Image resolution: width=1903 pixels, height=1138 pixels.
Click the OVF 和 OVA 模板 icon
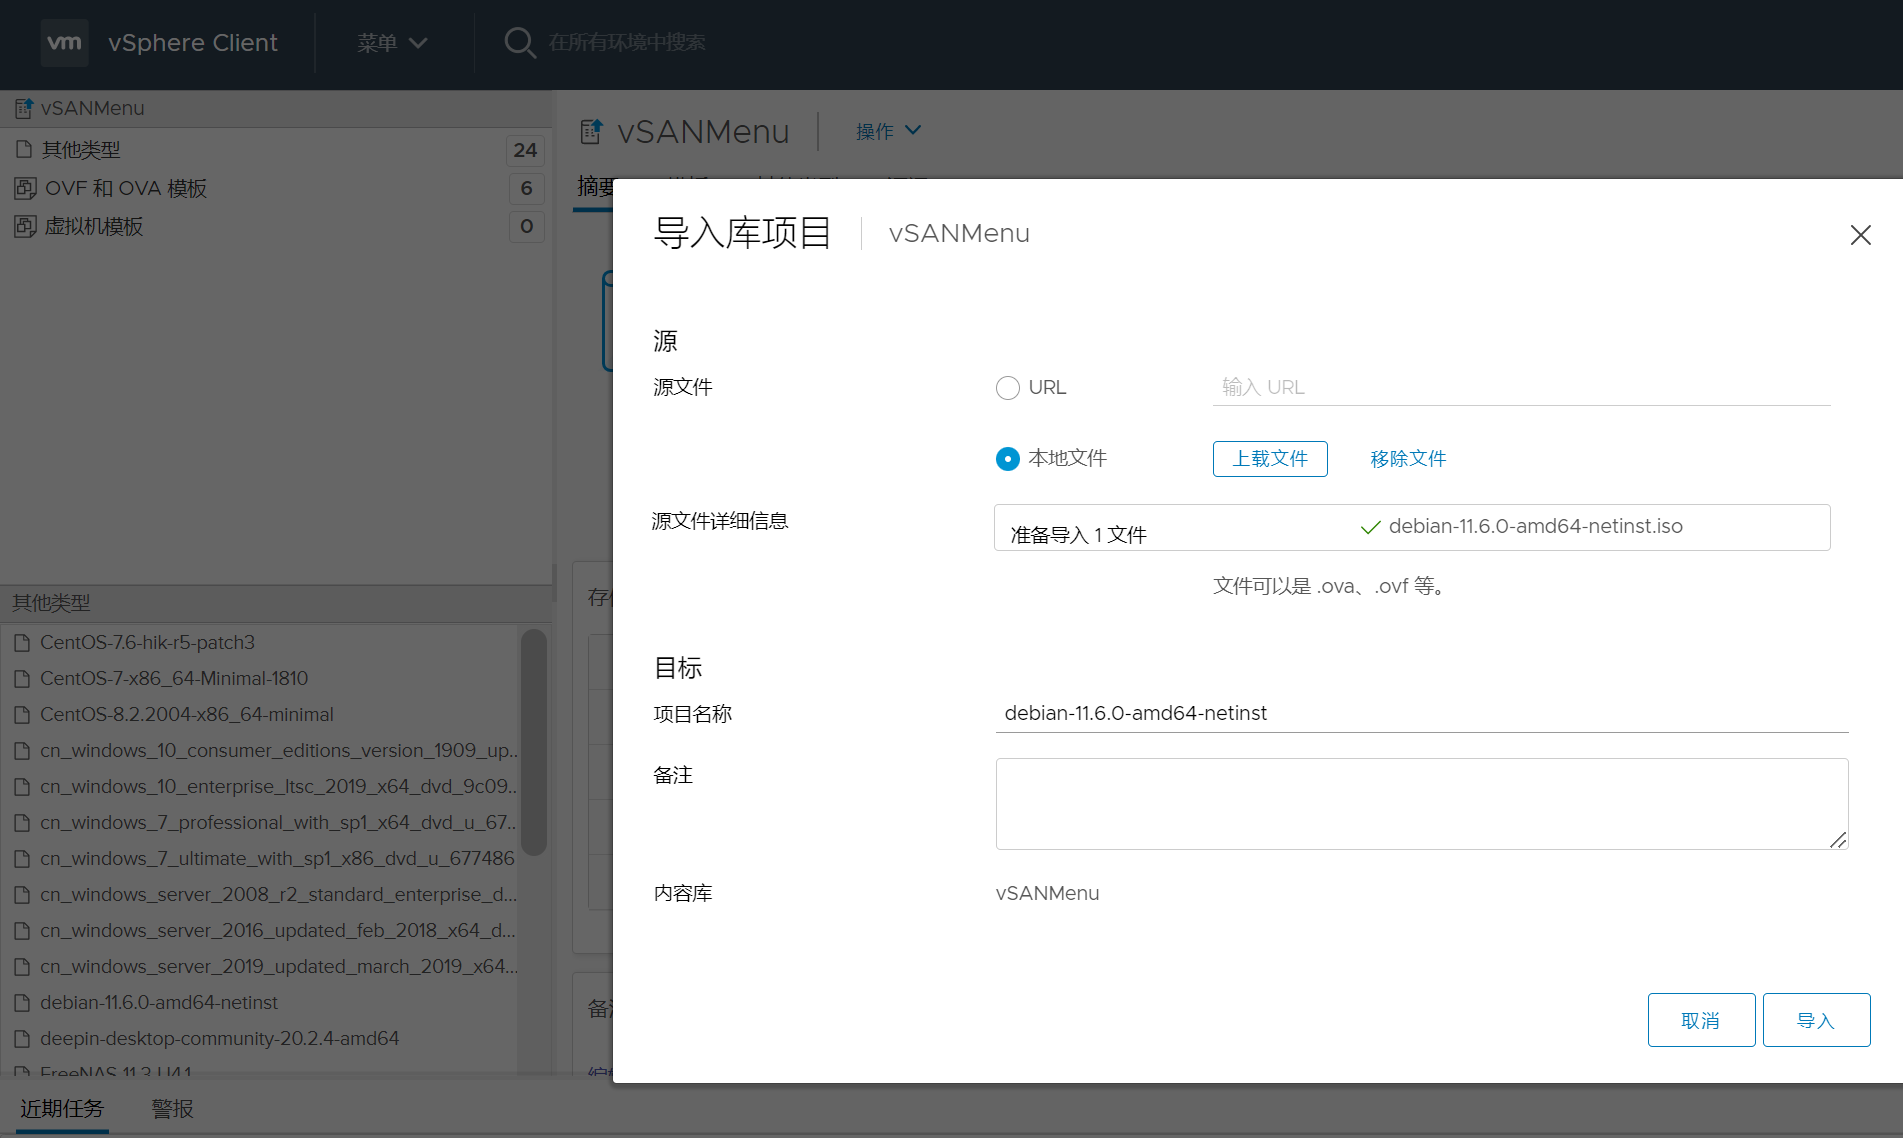pos(24,188)
